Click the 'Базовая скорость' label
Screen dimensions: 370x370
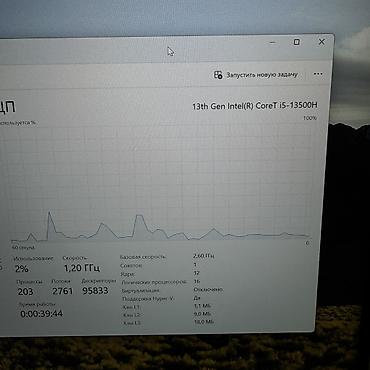[142, 257]
